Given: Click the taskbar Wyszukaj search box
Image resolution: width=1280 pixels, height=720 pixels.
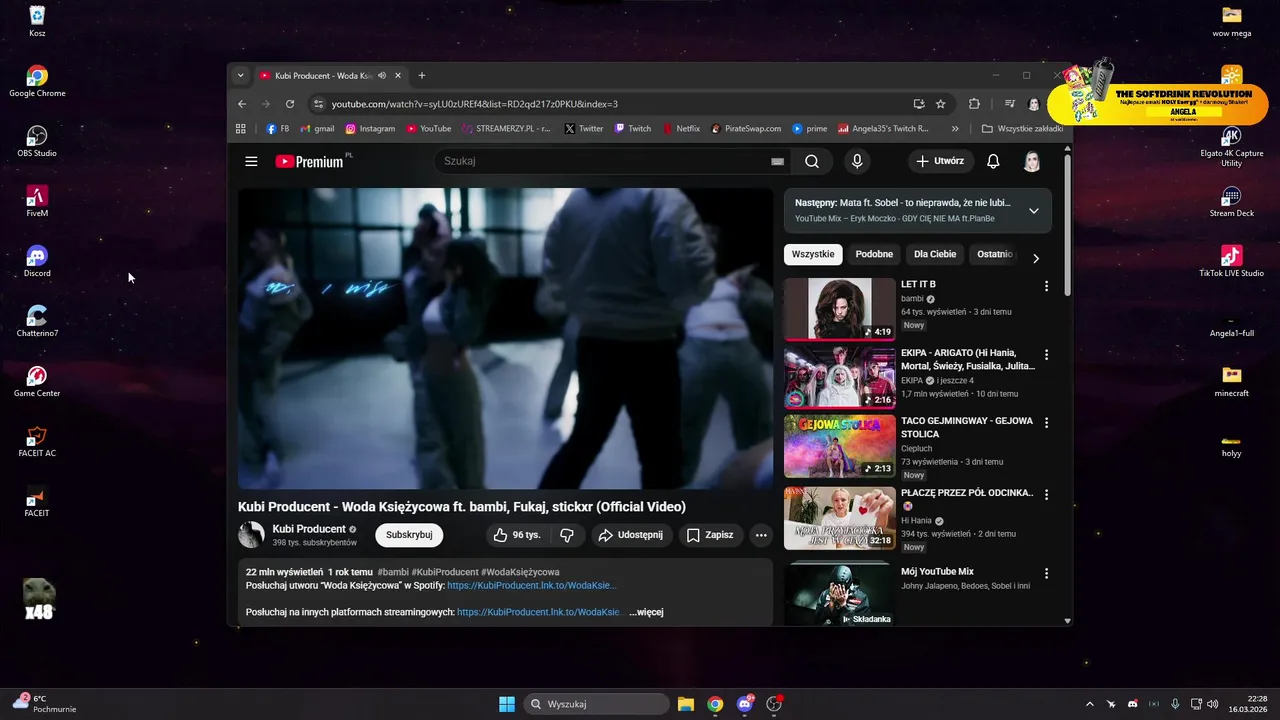Looking at the screenshot, I should pyautogui.click(x=597, y=704).
